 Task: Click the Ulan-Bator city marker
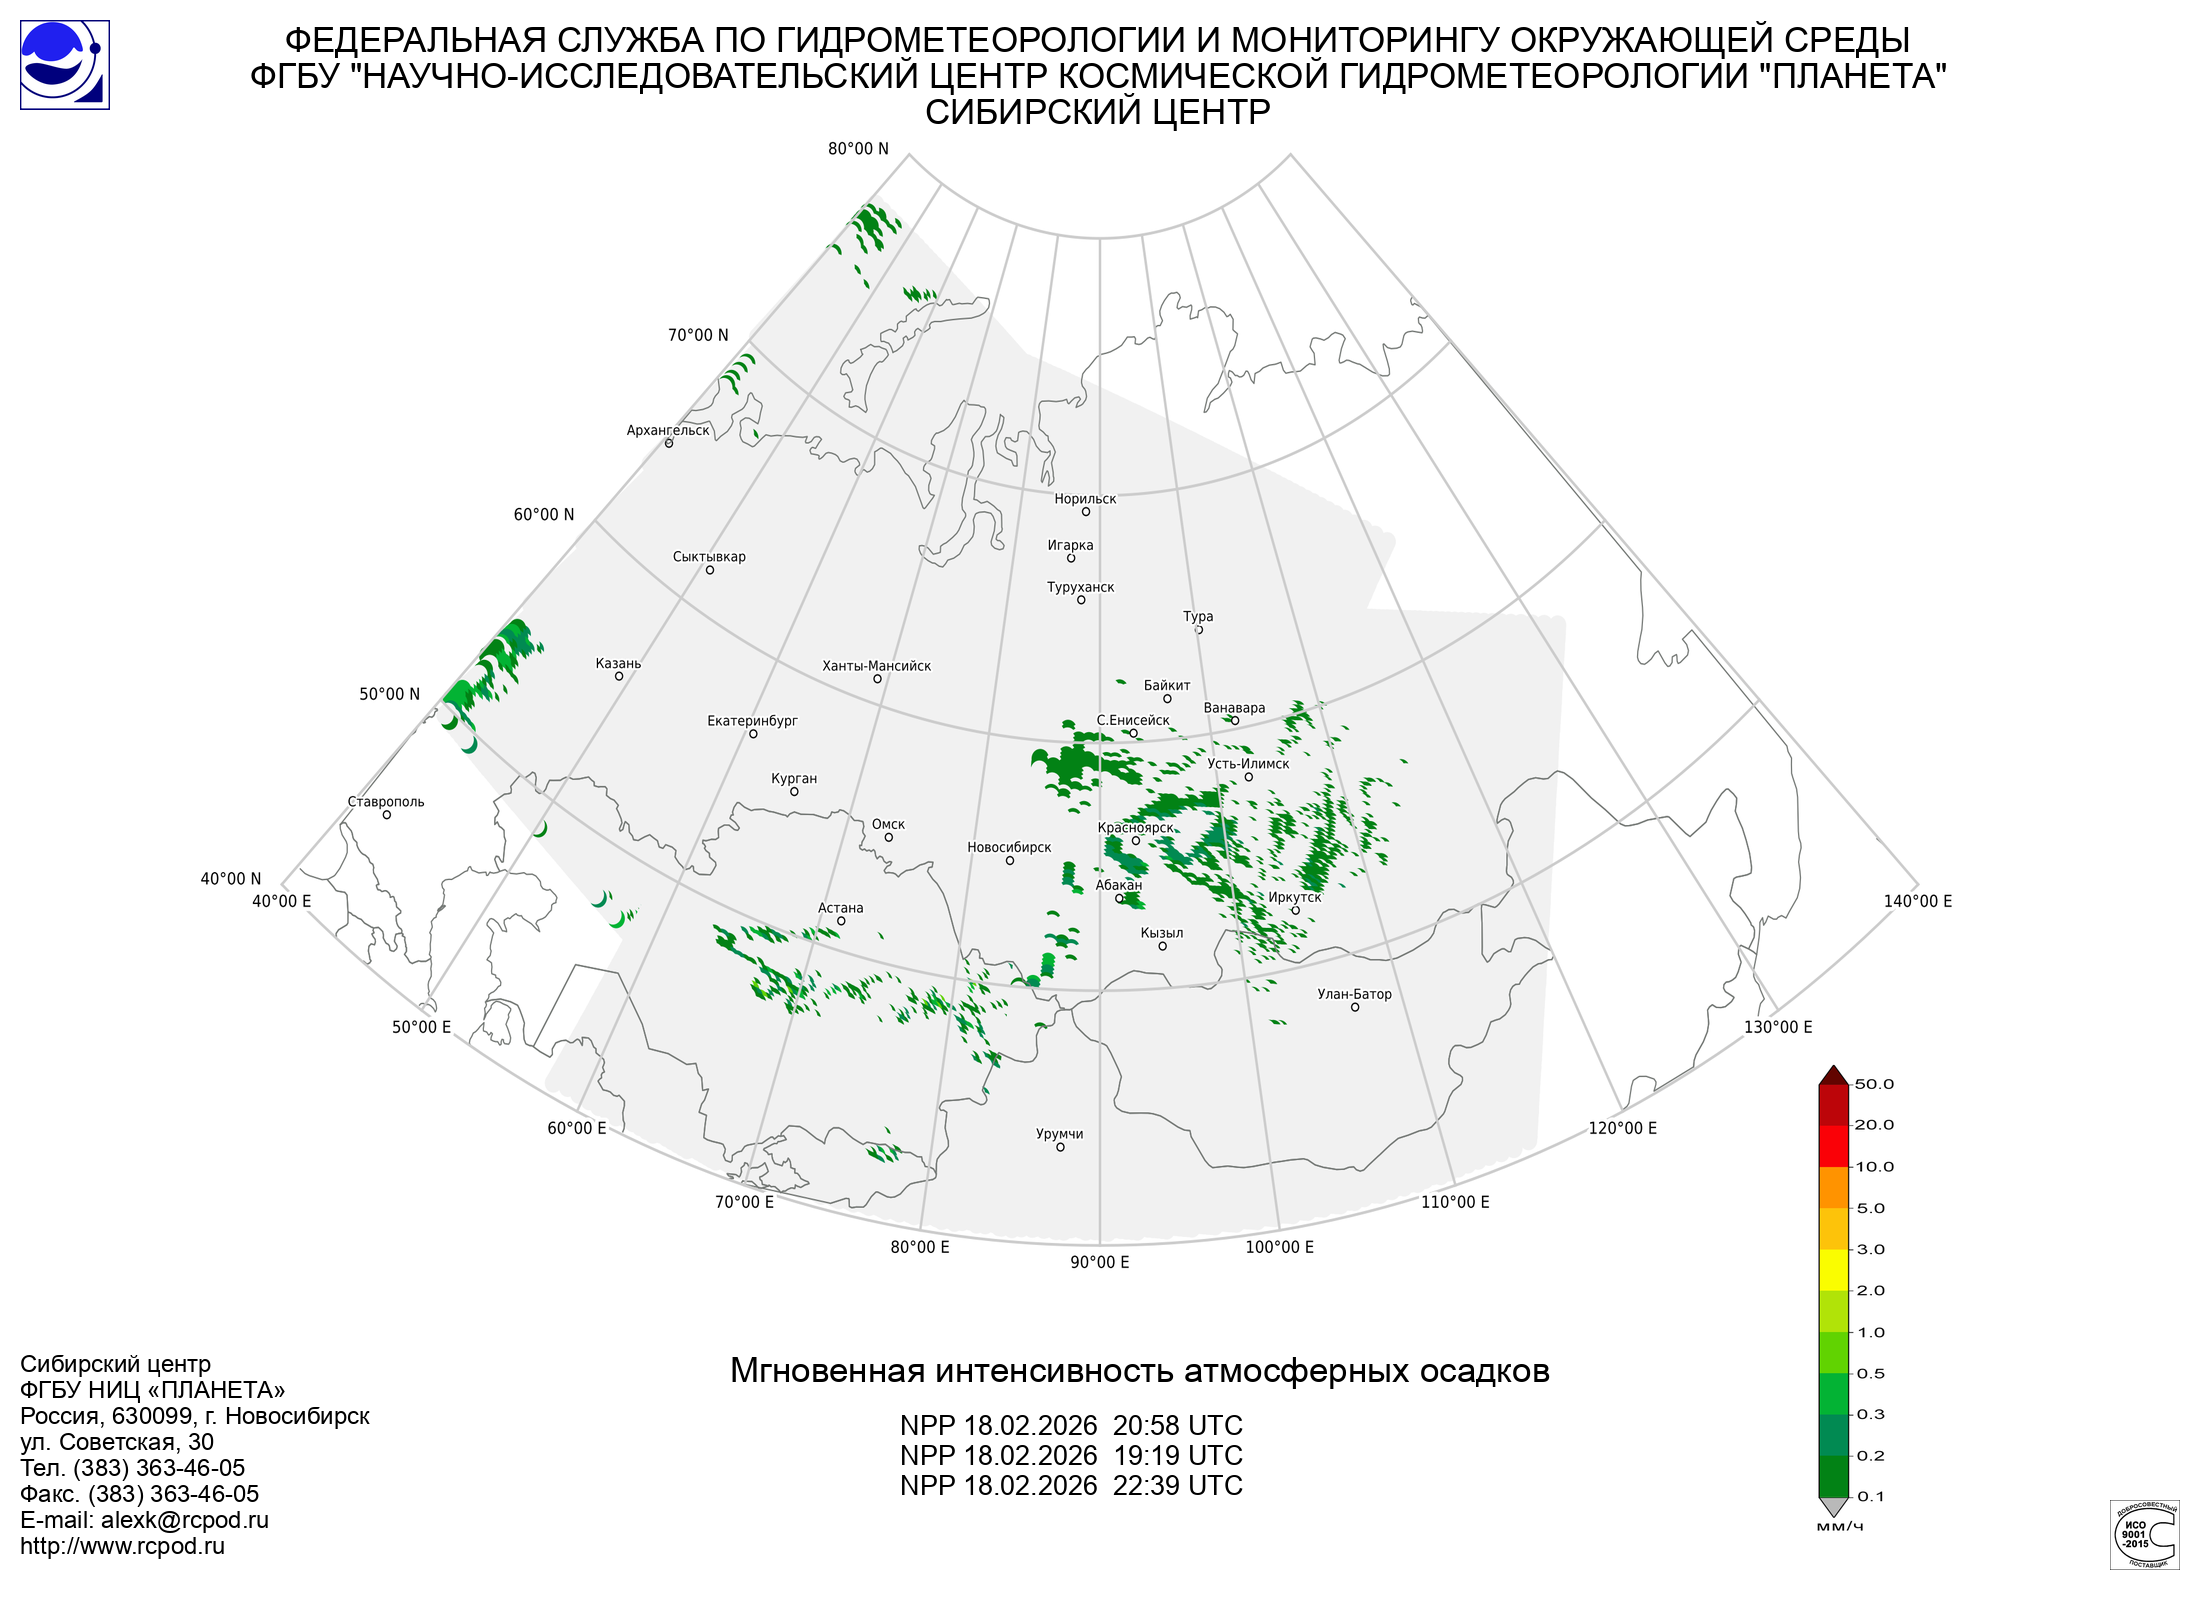click(x=1355, y=1008)
